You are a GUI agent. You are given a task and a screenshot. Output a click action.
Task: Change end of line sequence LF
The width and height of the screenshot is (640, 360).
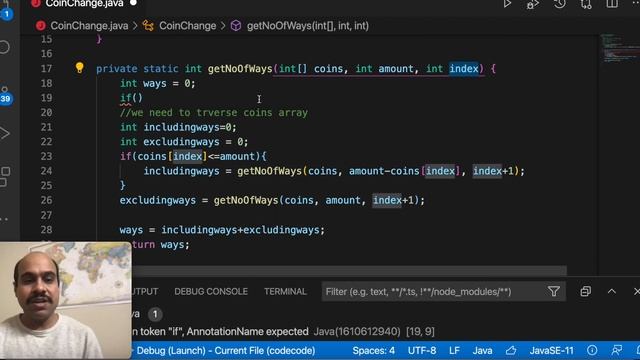click(x=454, y=351)
